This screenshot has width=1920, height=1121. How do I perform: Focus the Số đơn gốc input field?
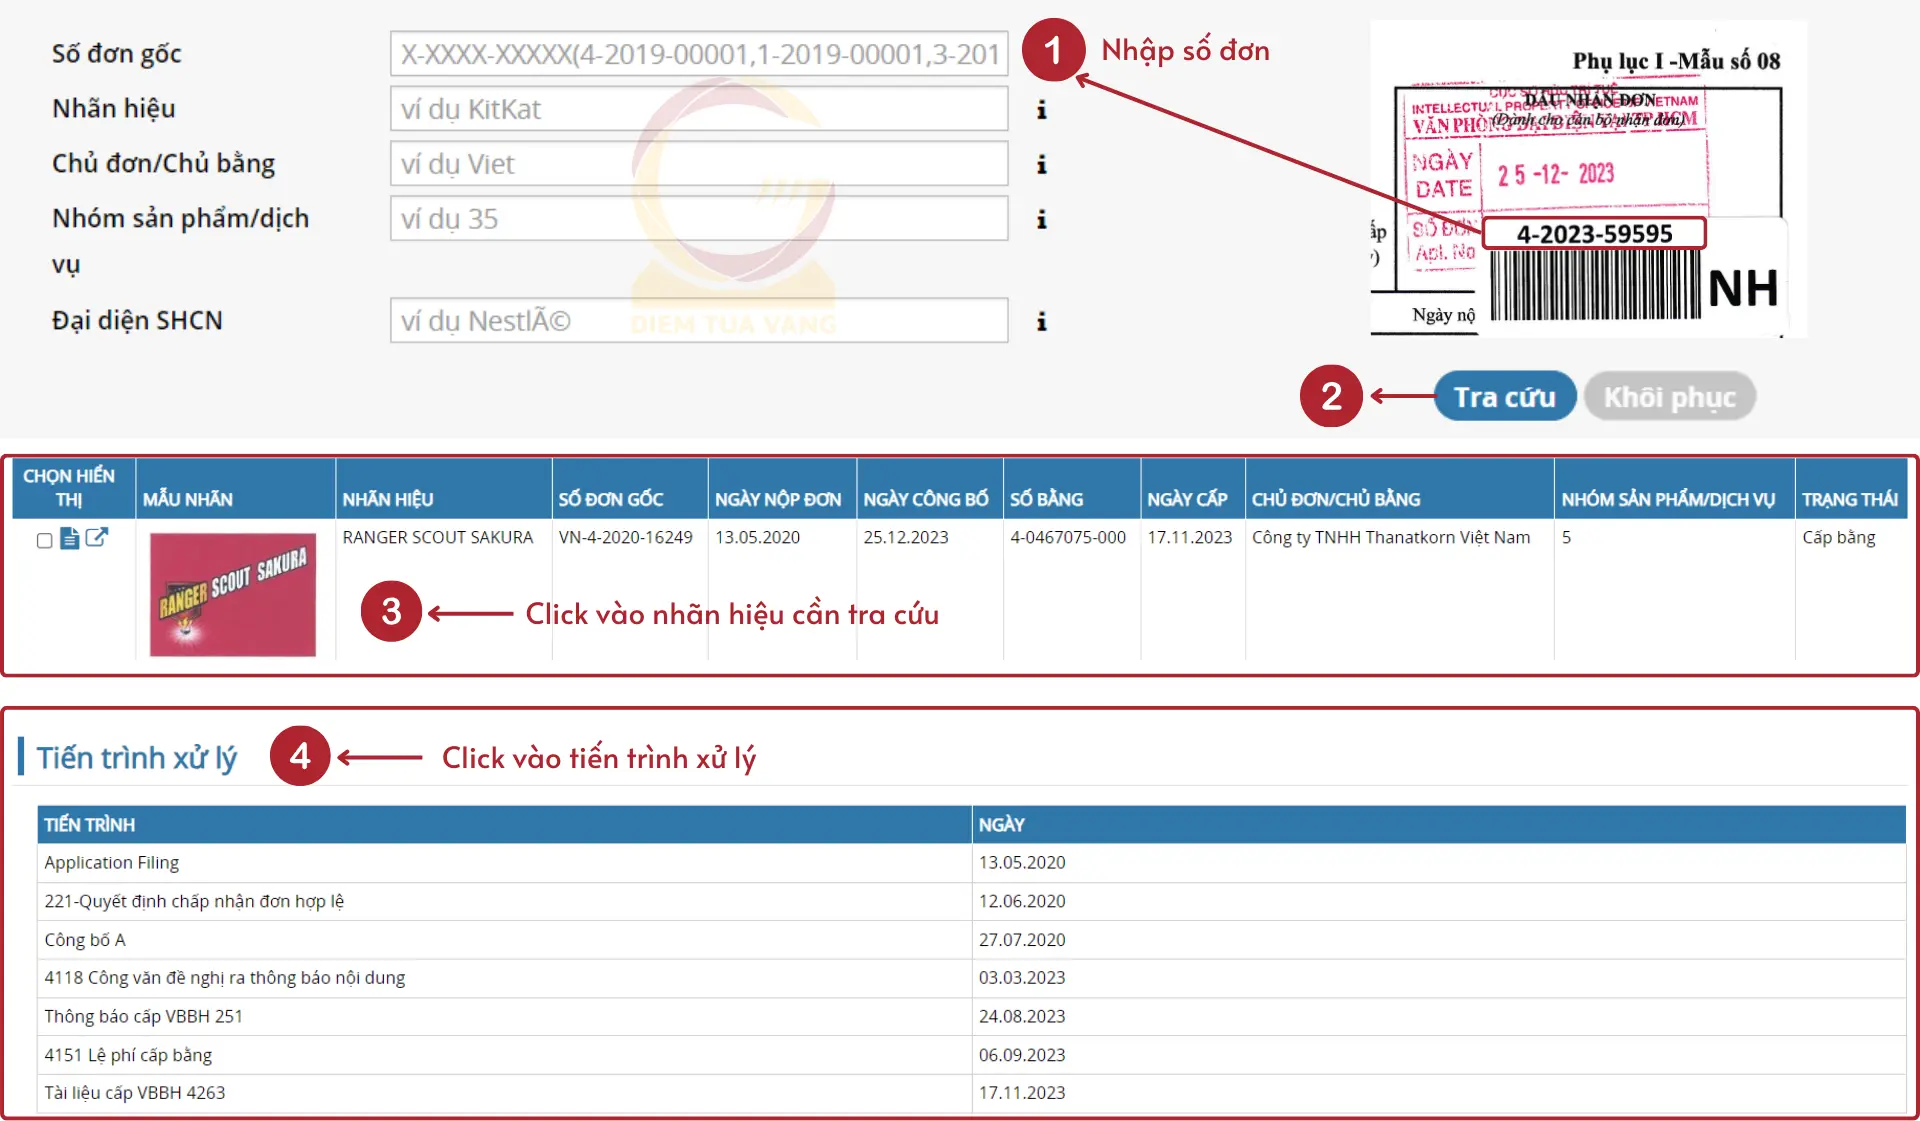(699, 54)
